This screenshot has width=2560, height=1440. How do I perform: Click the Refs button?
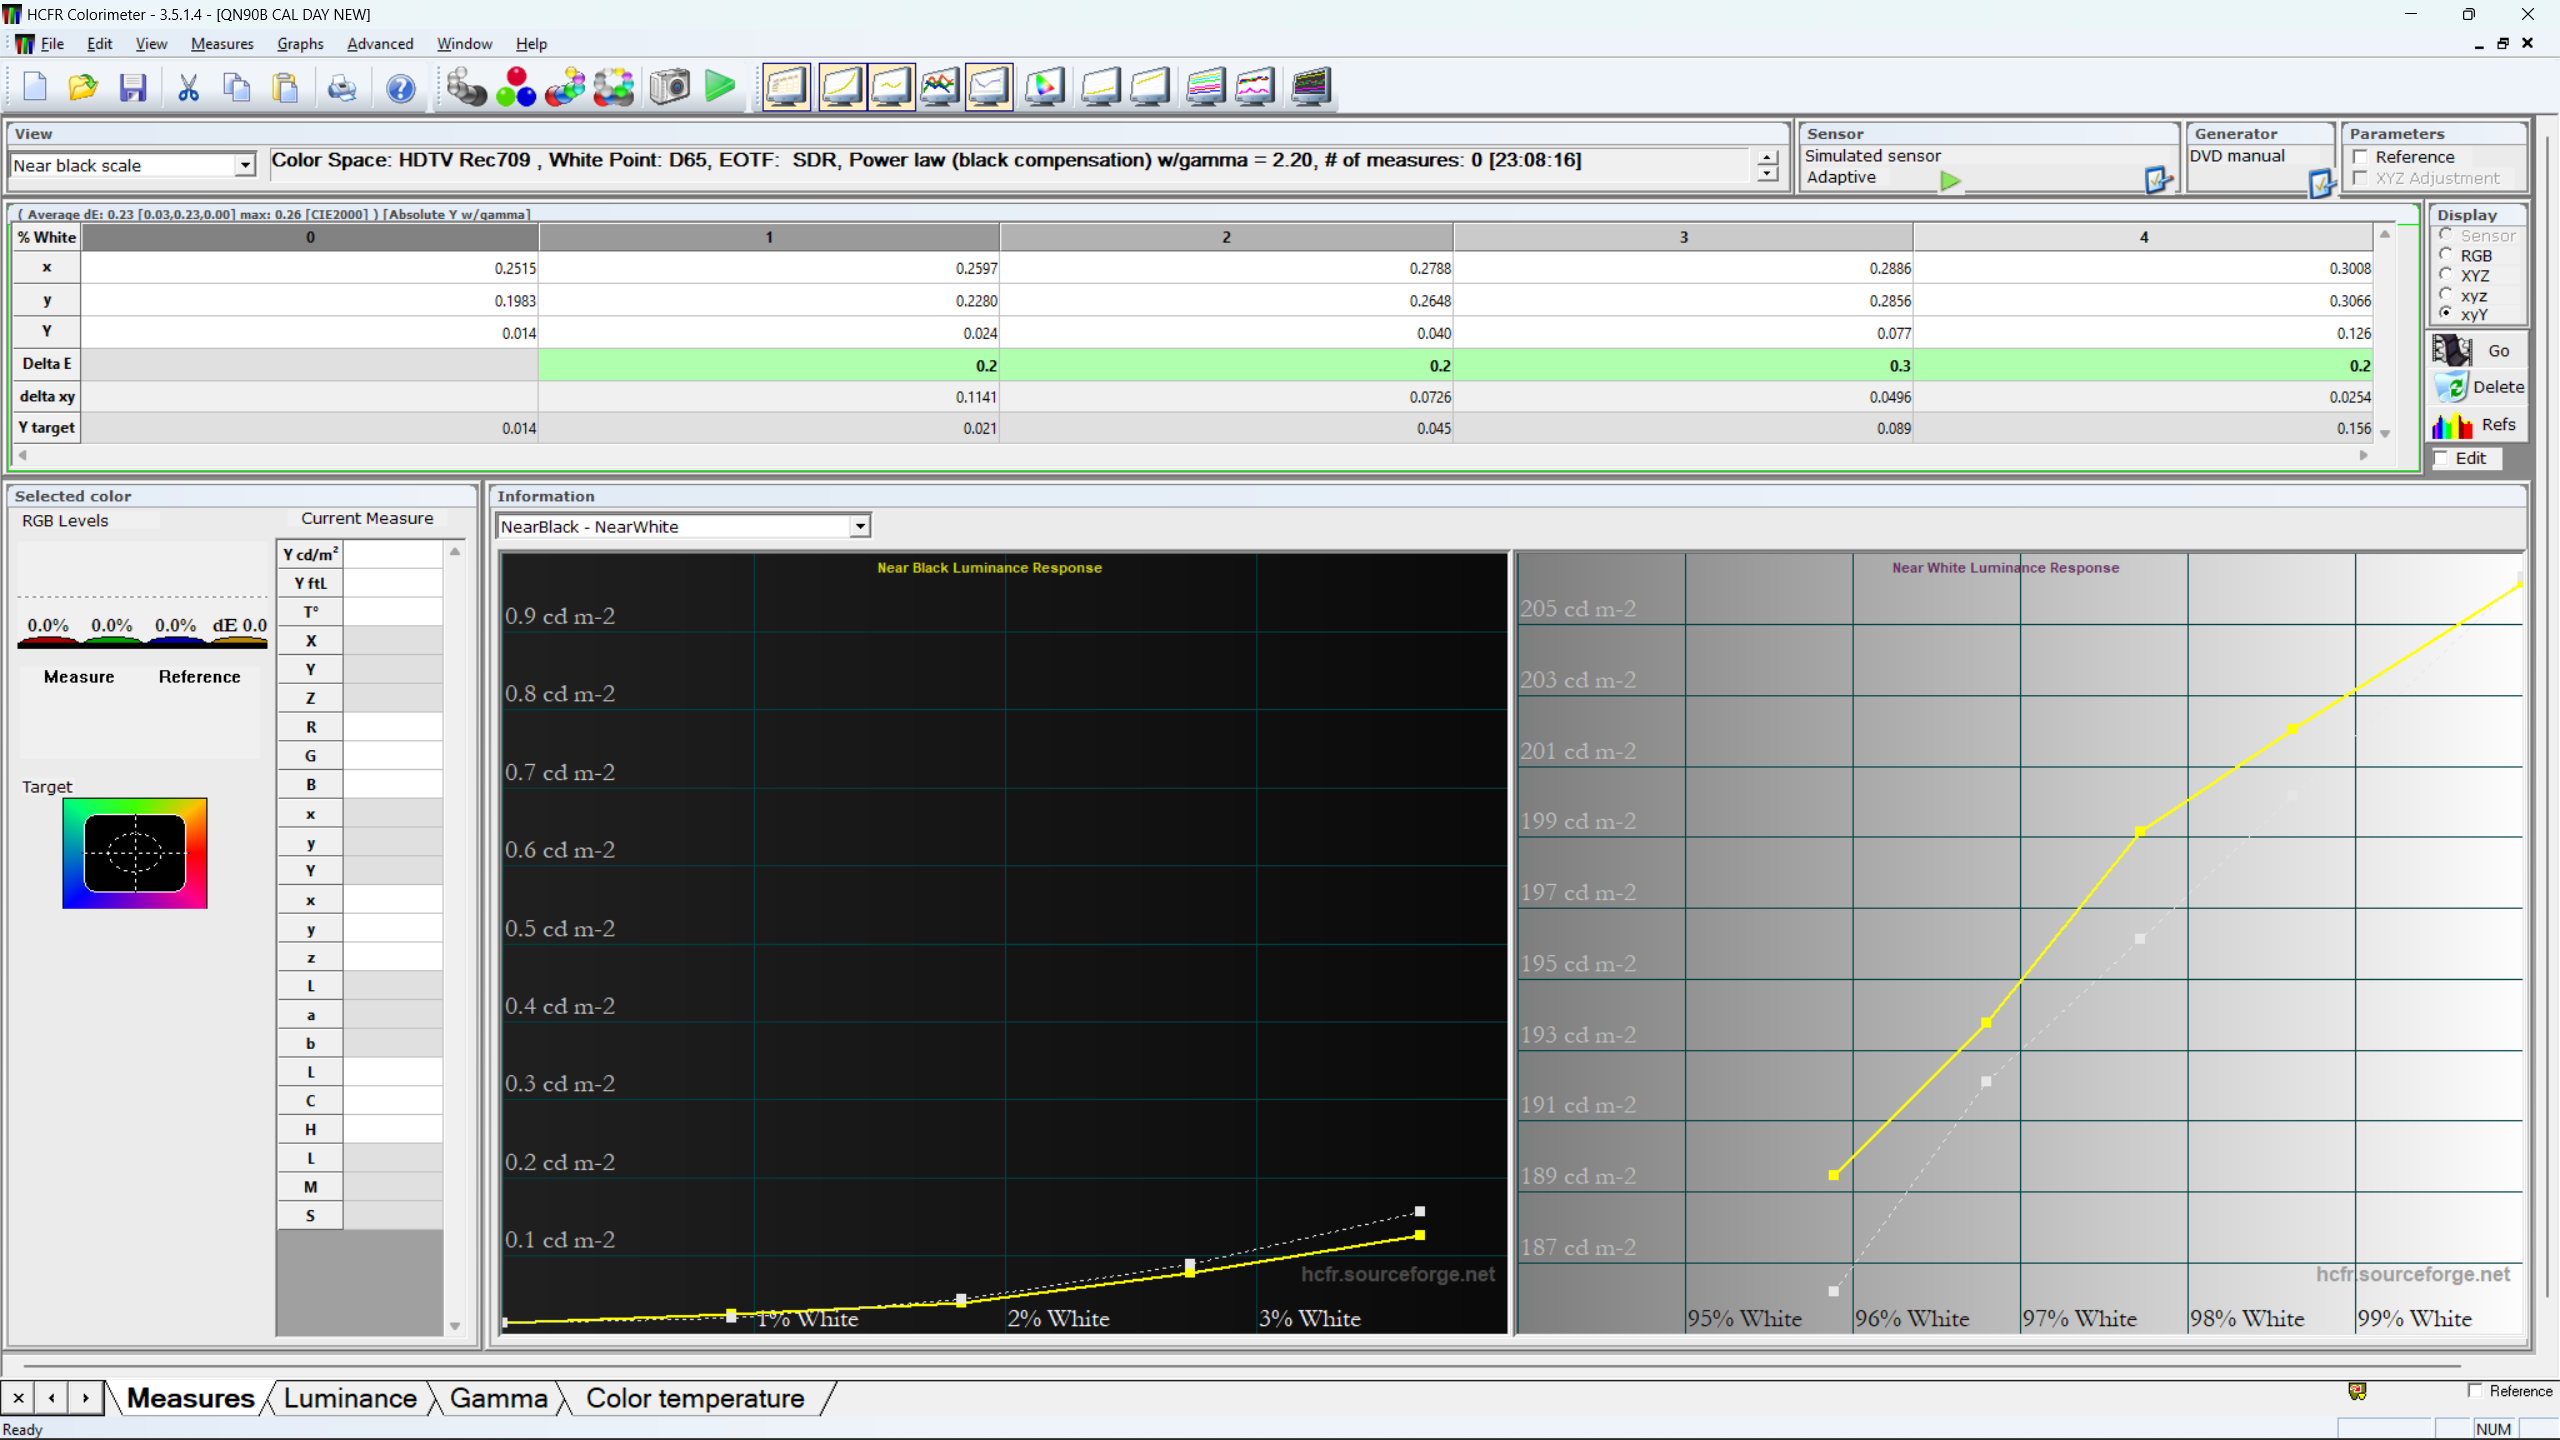tap(2479, 425)
